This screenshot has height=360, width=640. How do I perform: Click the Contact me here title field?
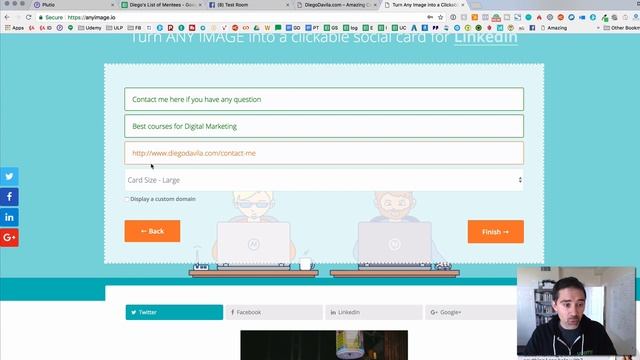(324, 99)
